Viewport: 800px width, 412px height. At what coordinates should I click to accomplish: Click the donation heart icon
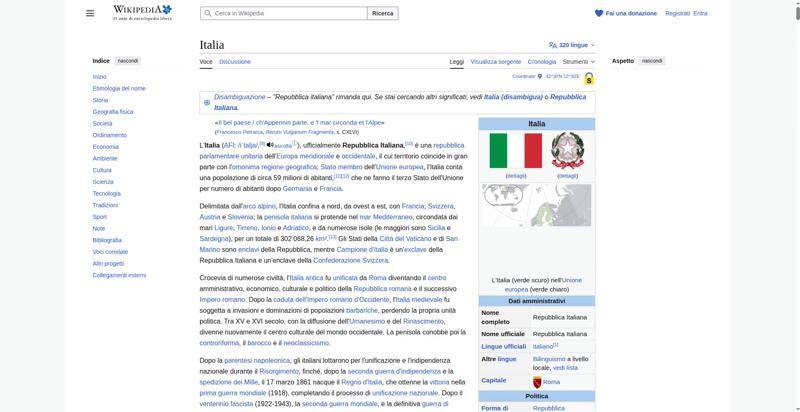pos(599,13)
